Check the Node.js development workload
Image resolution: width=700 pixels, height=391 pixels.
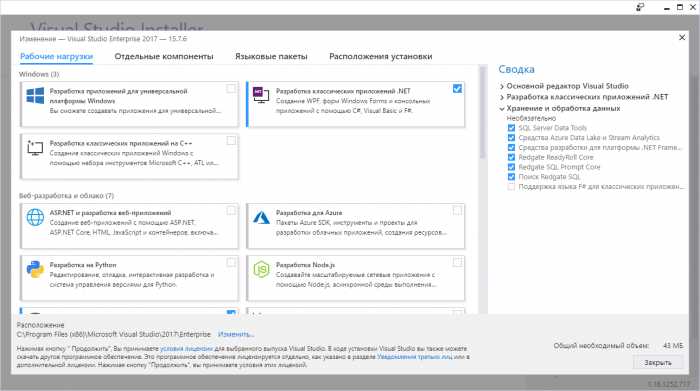457,262
